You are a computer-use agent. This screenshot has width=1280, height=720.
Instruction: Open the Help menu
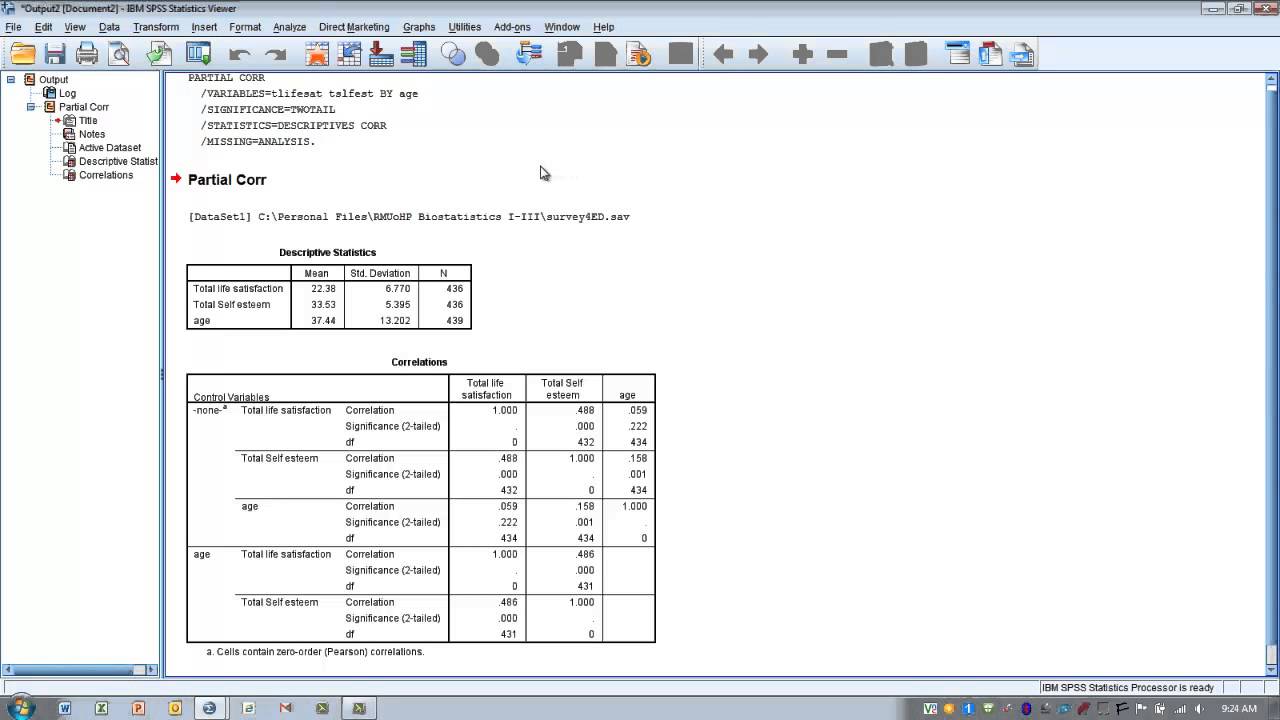603,27
